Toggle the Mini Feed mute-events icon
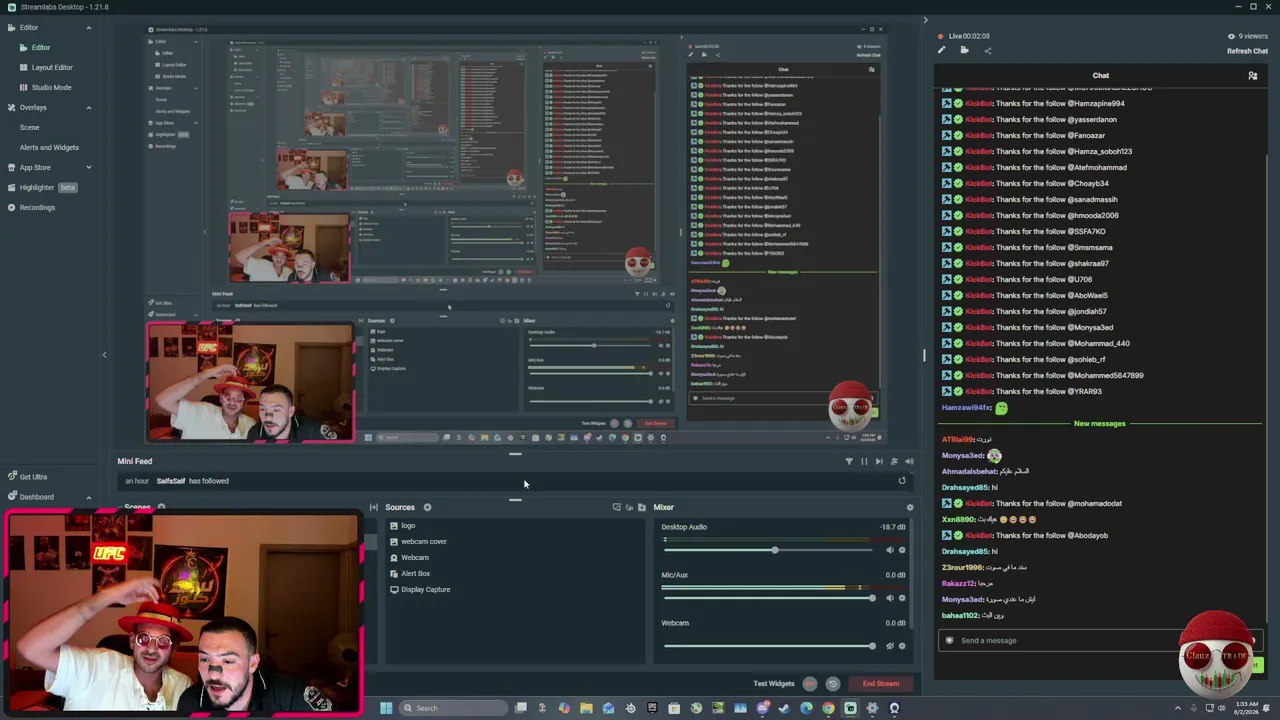Image resolution: width=1280 pixels, height=720 pixels. pos(894,461)
